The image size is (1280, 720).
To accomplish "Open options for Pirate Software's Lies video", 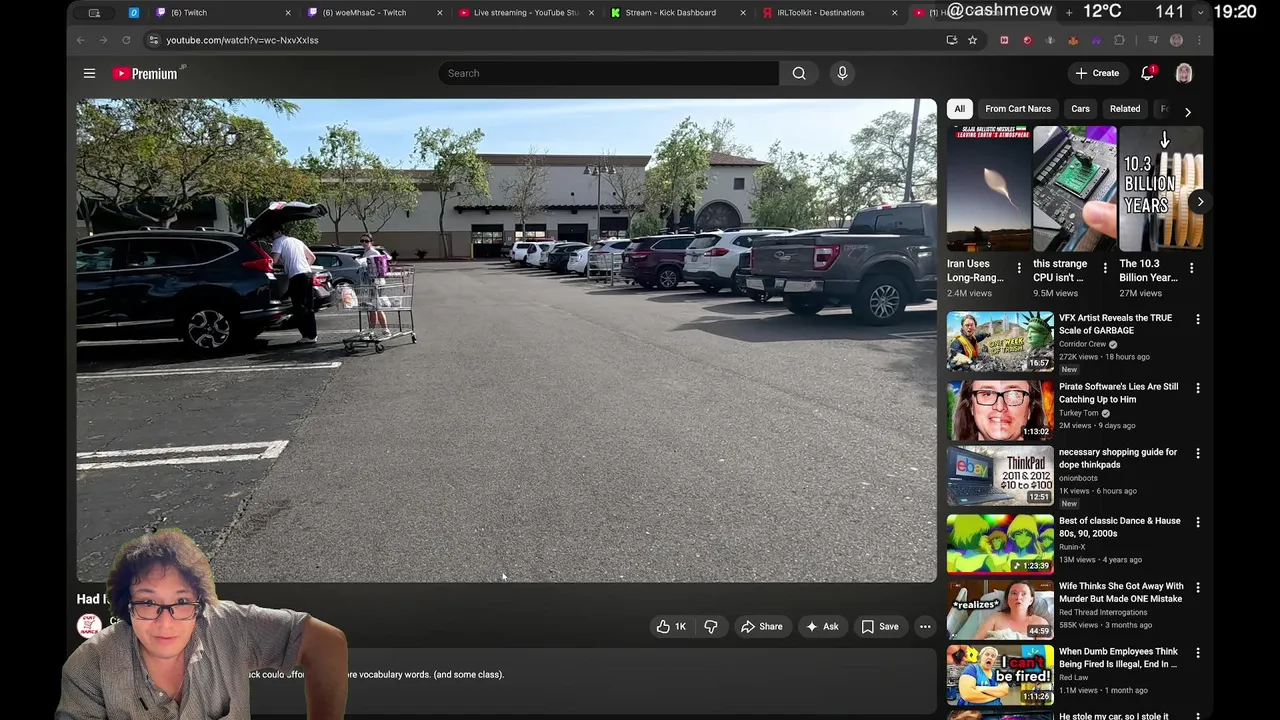I will pos(1198,388).
